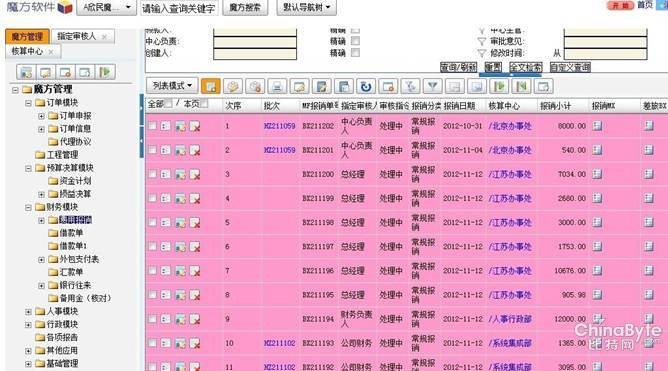Open the 列表模式 view mode dropdown
The height and width of the screenshot is (371, 668).
[x=172, y=86]
